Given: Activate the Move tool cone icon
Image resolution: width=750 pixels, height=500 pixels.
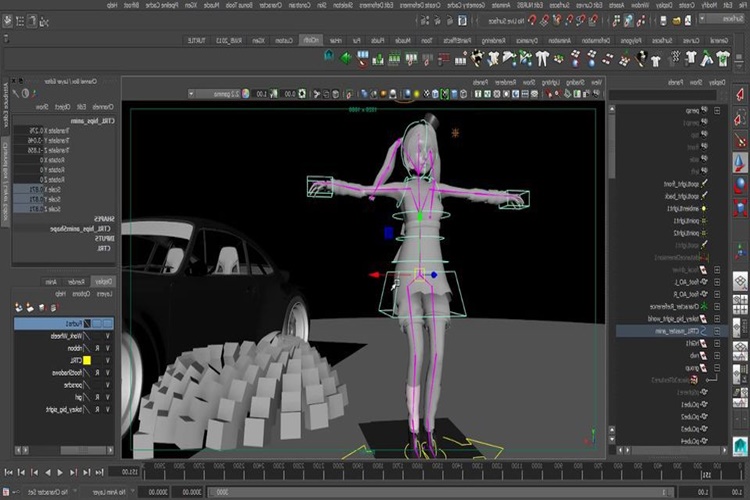Looking at the screenshot, I should click(740, 163).
